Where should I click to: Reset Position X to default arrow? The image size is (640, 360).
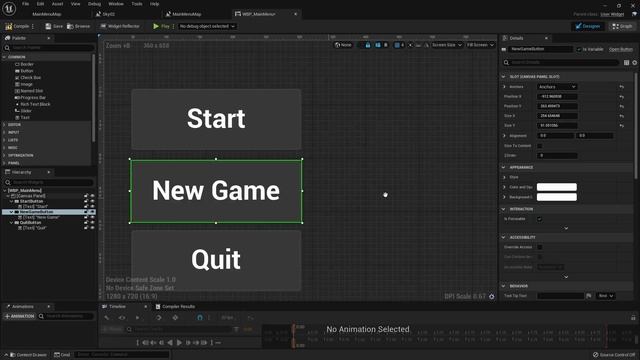point(621,97)
